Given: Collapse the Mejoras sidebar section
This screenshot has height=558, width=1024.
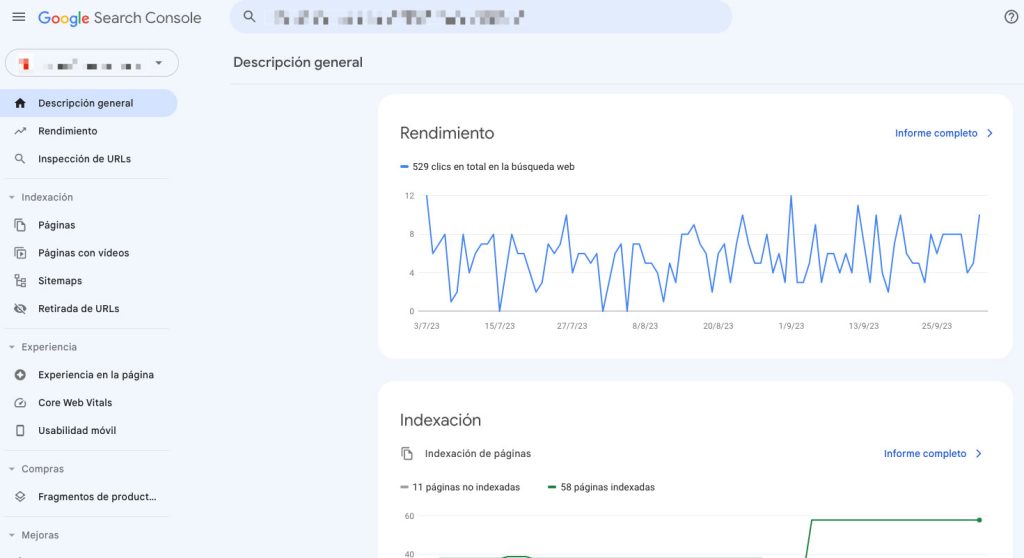Looking at the screenshot, I should tap(12, 535).
